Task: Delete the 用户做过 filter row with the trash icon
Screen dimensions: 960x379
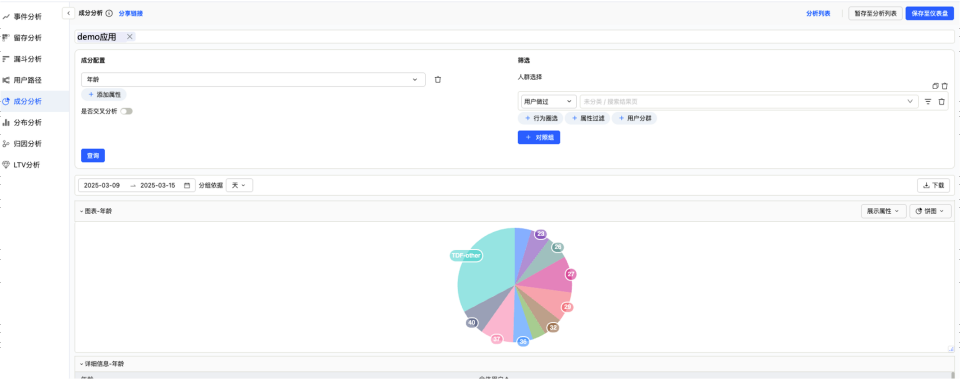Action: (x=942, y=102)
